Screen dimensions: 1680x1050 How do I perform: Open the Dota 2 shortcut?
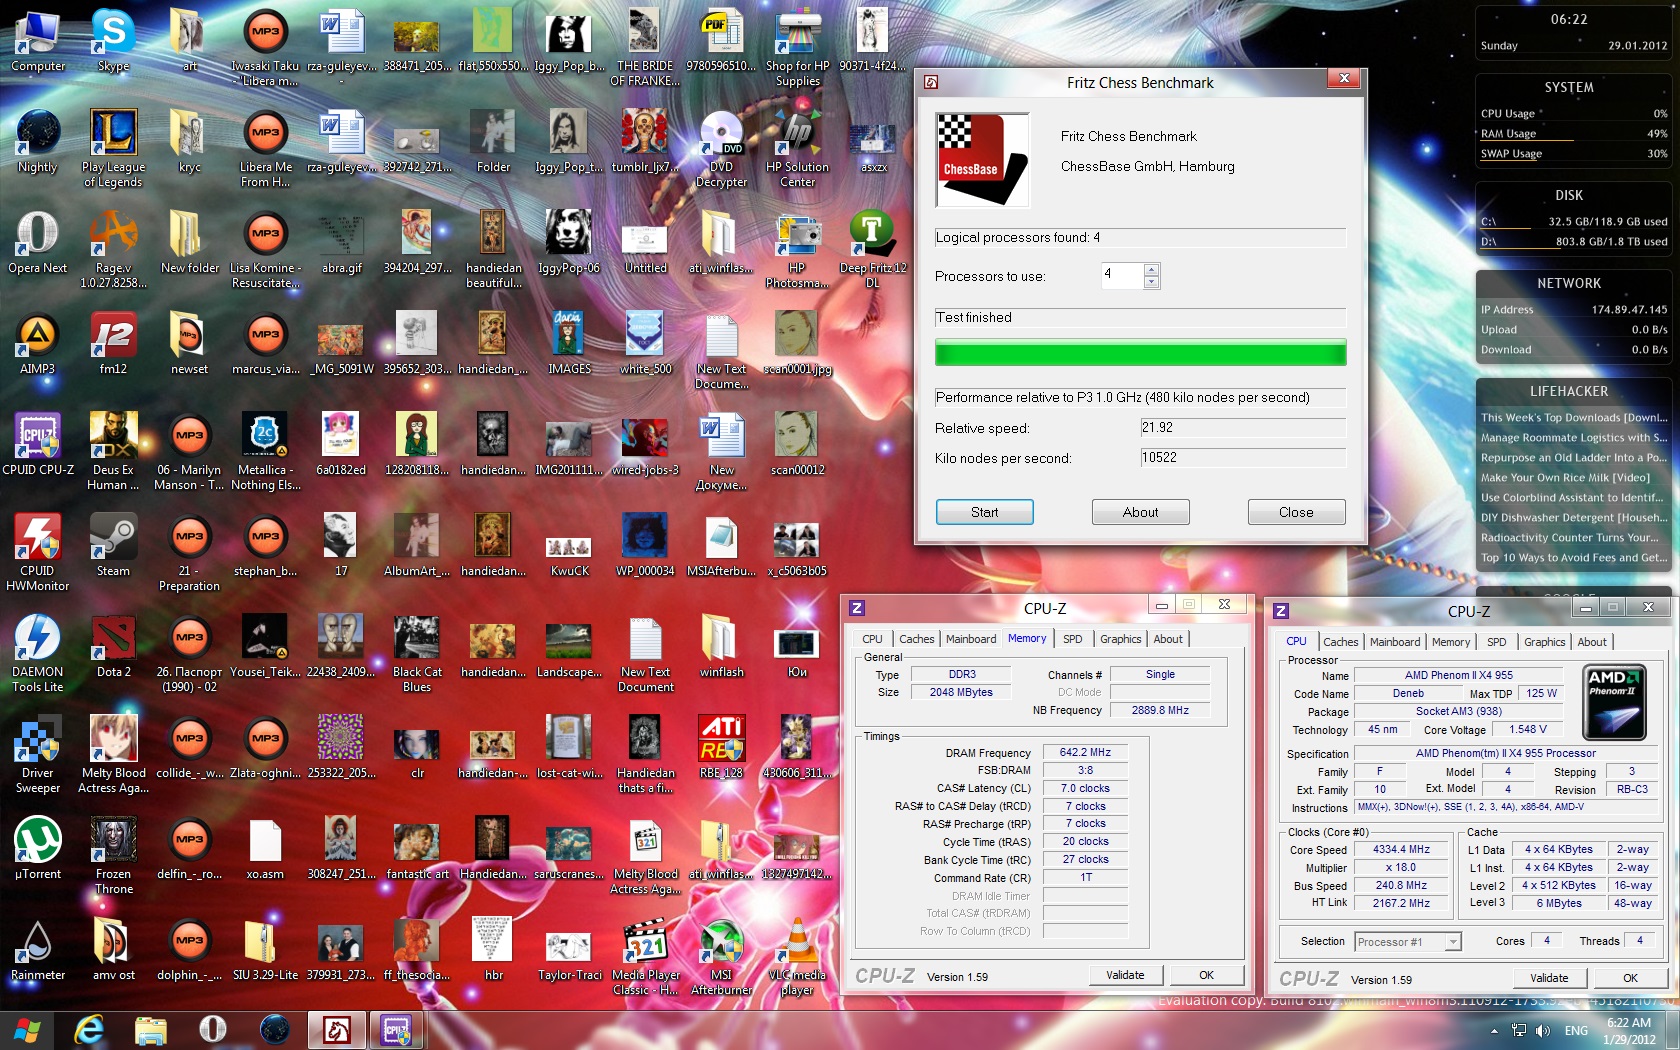pos(113,646)
